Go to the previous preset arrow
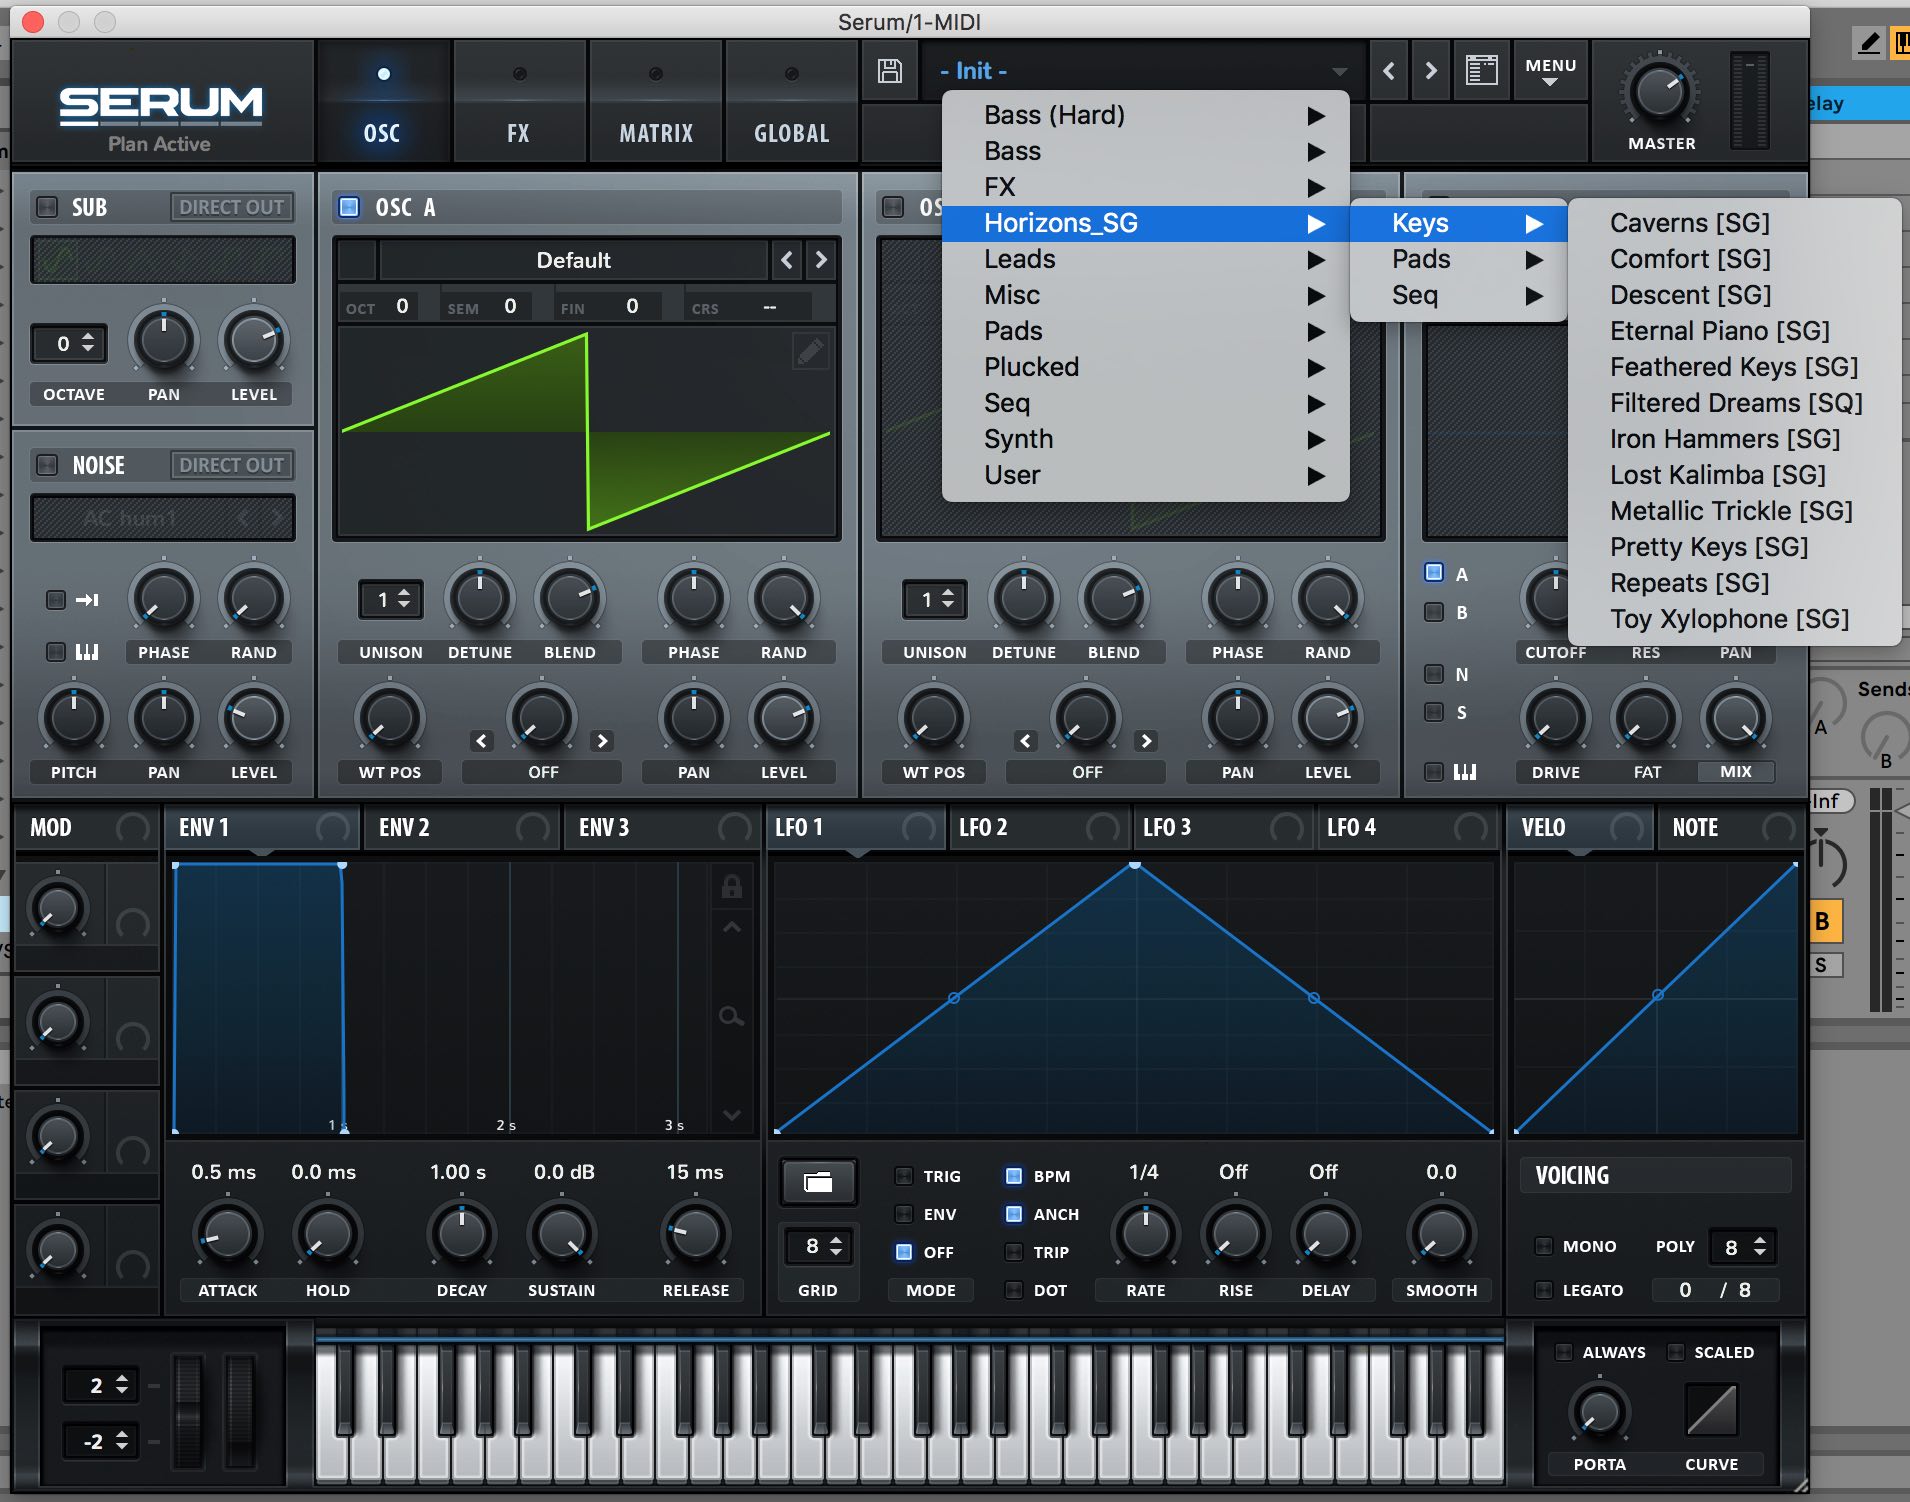Screen dimensions: 1910x1502 1389,71
